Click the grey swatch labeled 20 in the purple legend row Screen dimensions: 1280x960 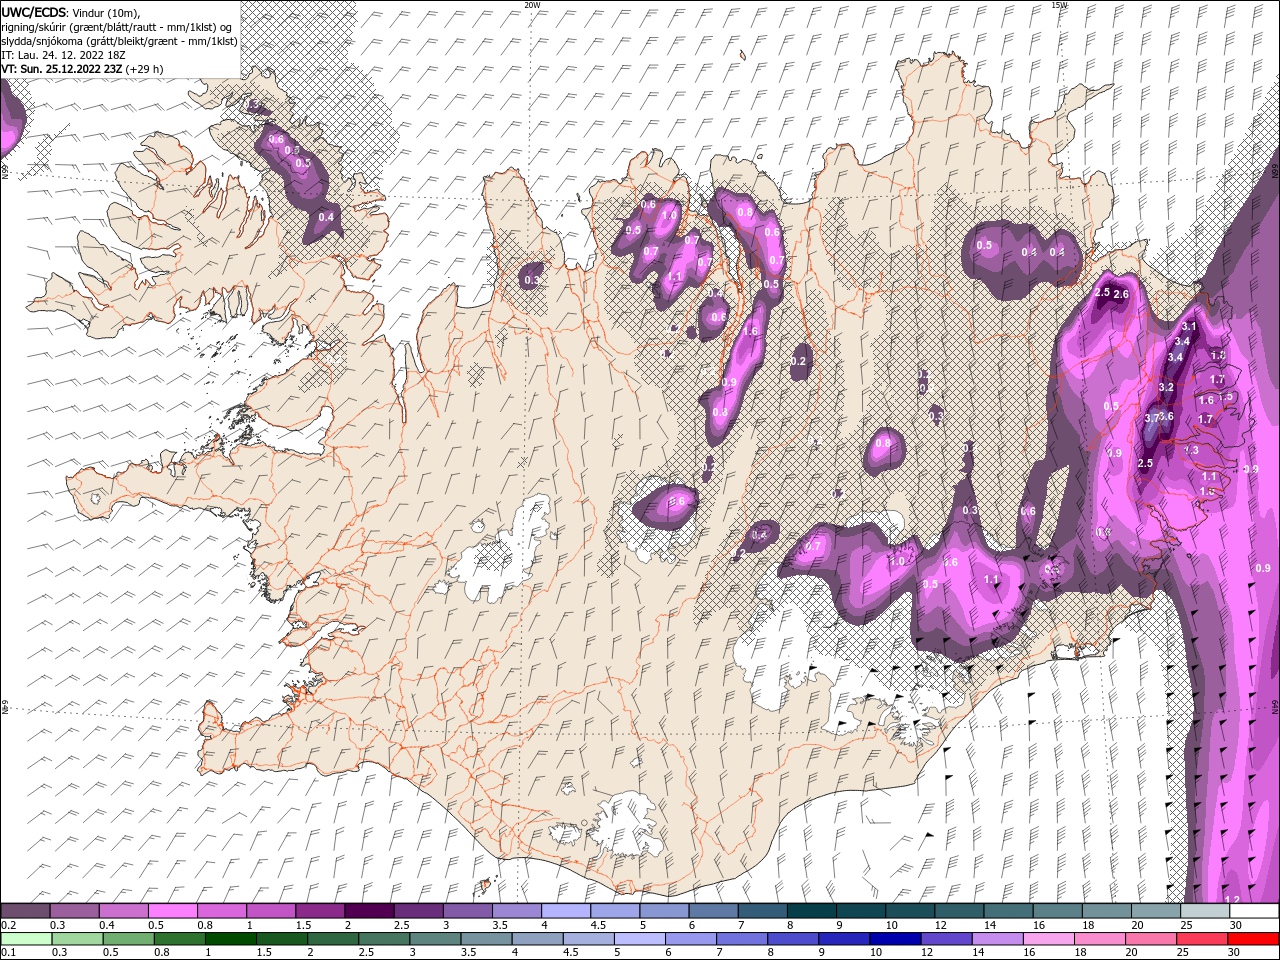click(x=1156, y=911)
